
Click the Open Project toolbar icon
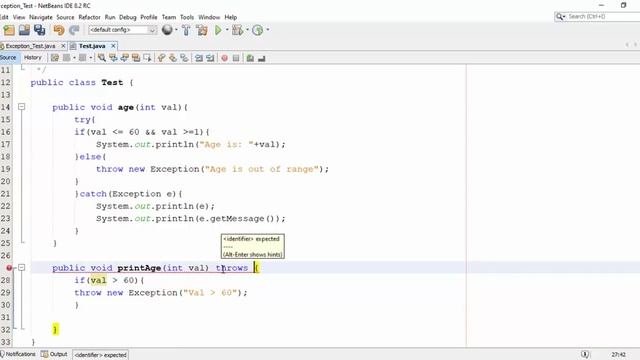tap(24, 30)
